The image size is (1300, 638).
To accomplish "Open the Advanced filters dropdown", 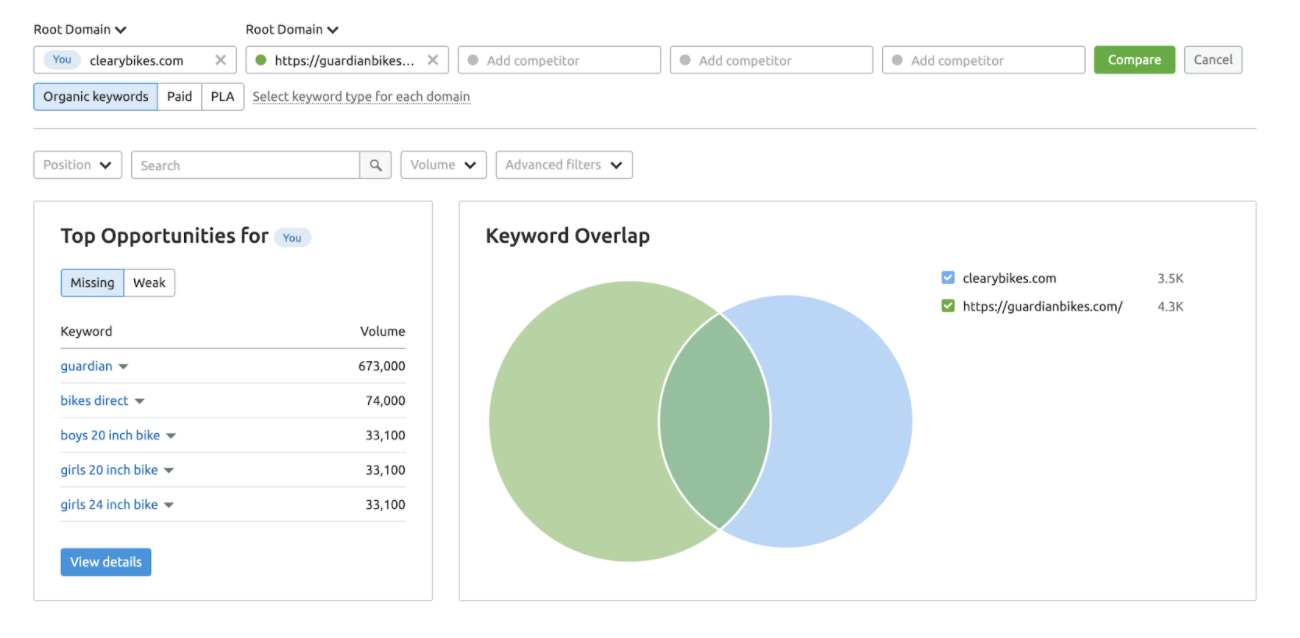I will pos(564,165).
